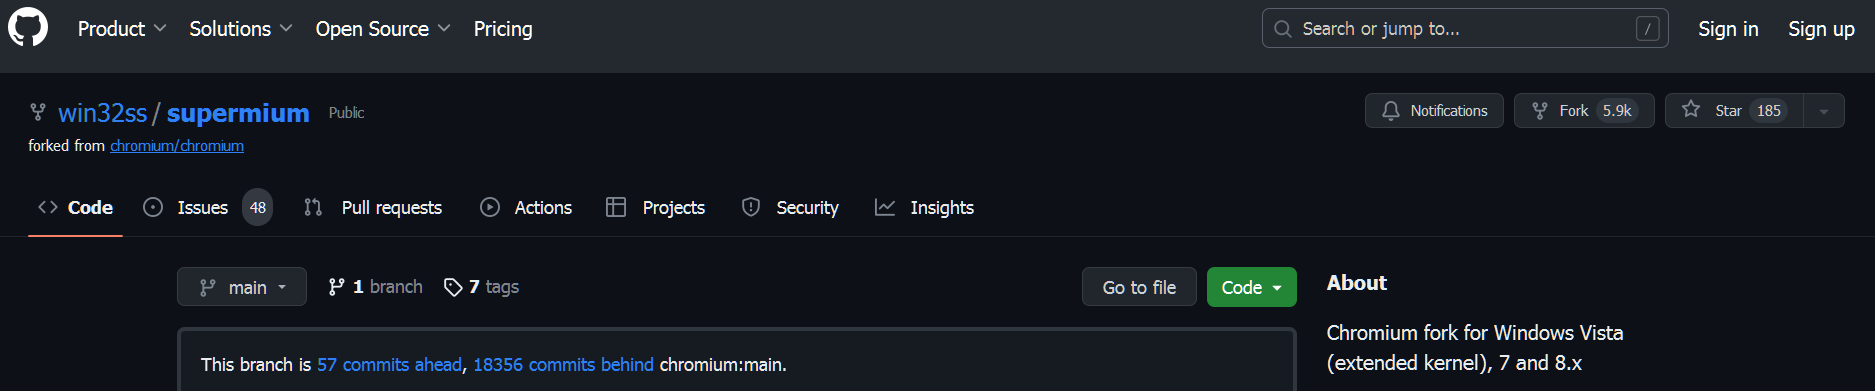The image size is (1875, 391).
Task: Expand the Solutions menu
Action: click(241, 29)
